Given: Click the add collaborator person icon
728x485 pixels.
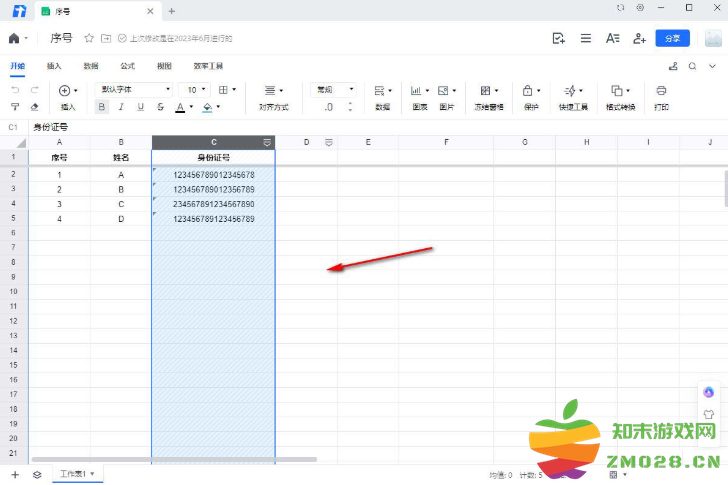Looking at the screenshot, I should click(639, 38).
